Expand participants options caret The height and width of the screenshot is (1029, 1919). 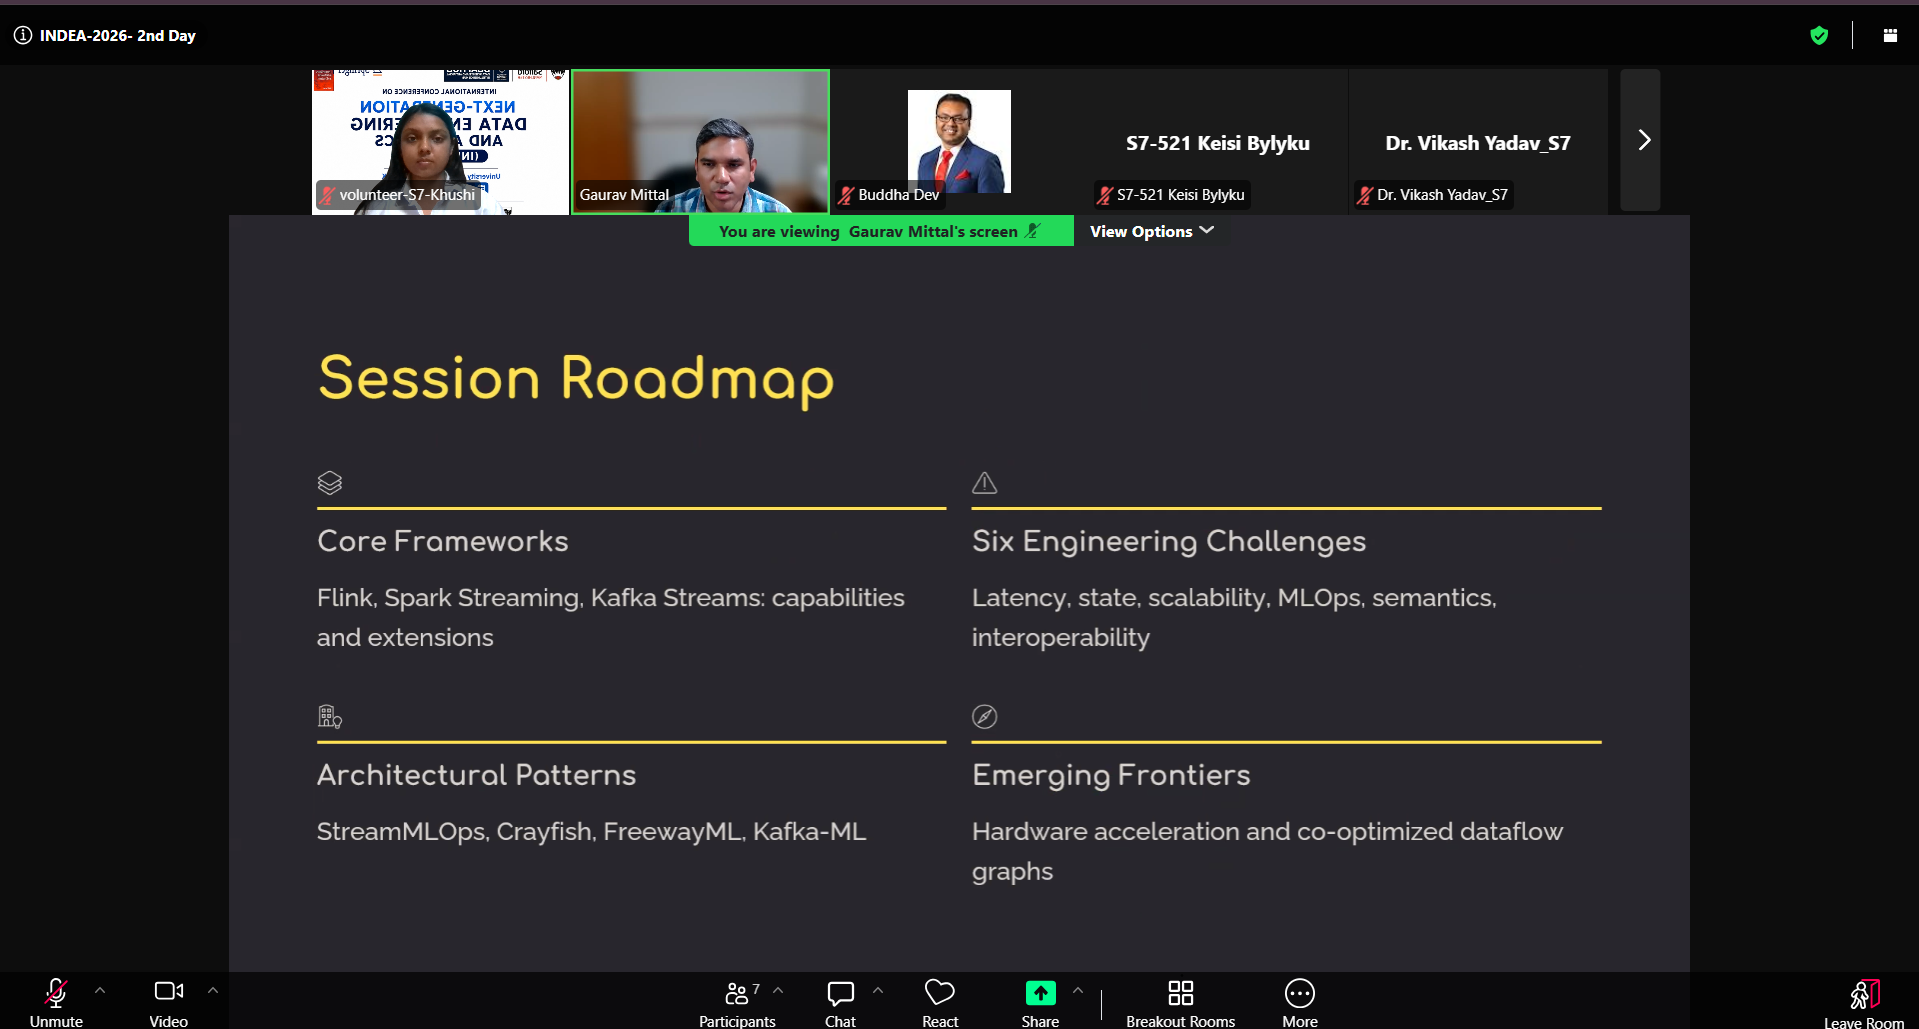point(778,990)
